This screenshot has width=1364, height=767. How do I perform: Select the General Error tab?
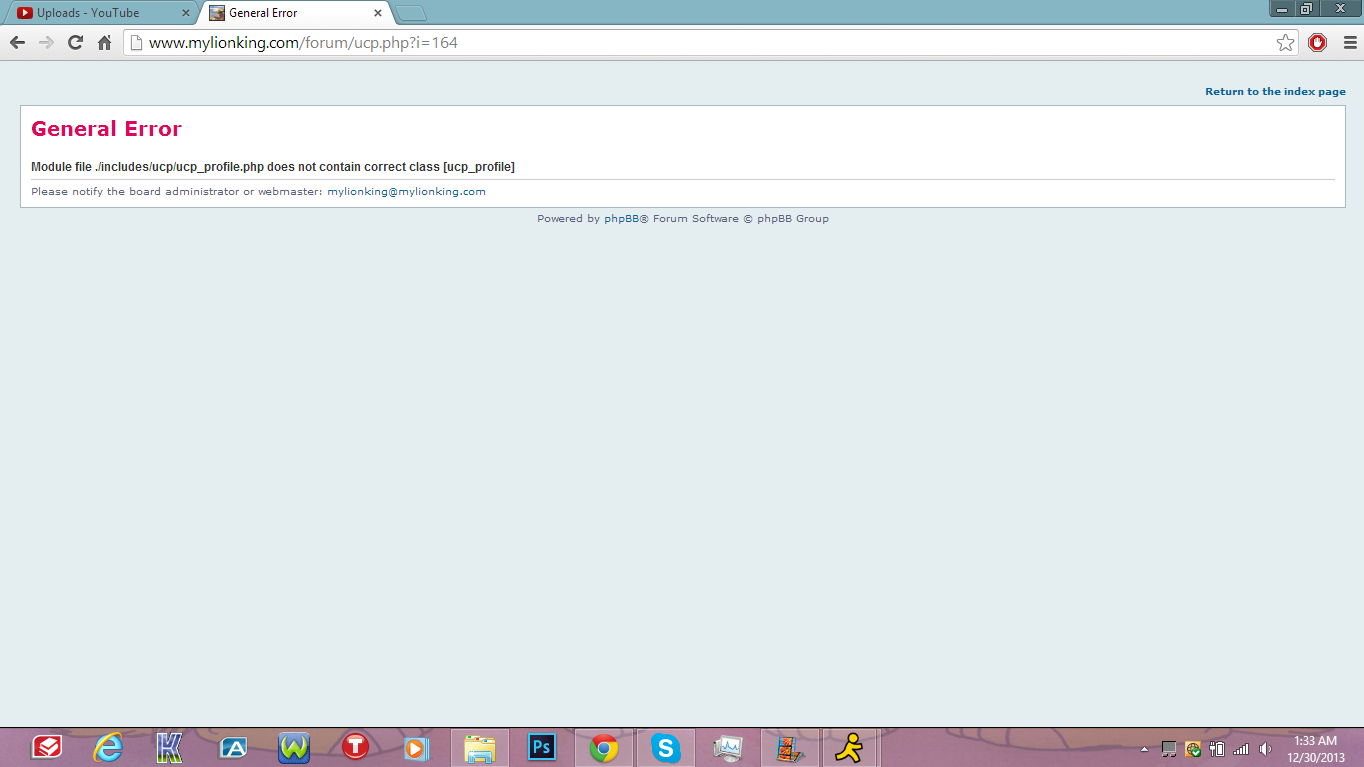tap(285, 13)
